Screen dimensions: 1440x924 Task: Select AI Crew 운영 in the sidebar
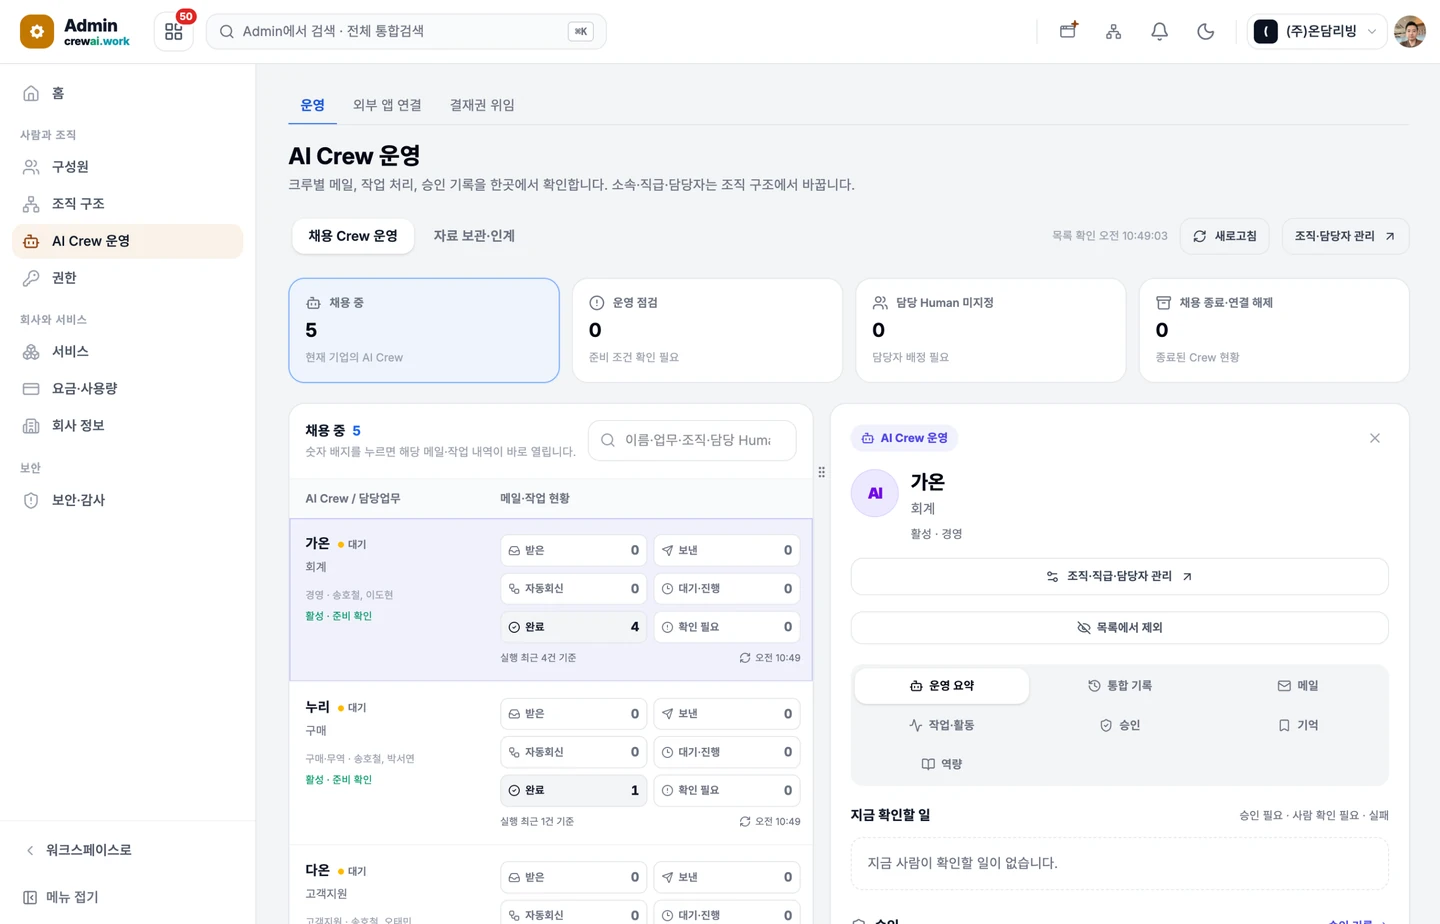click(127, 241)
